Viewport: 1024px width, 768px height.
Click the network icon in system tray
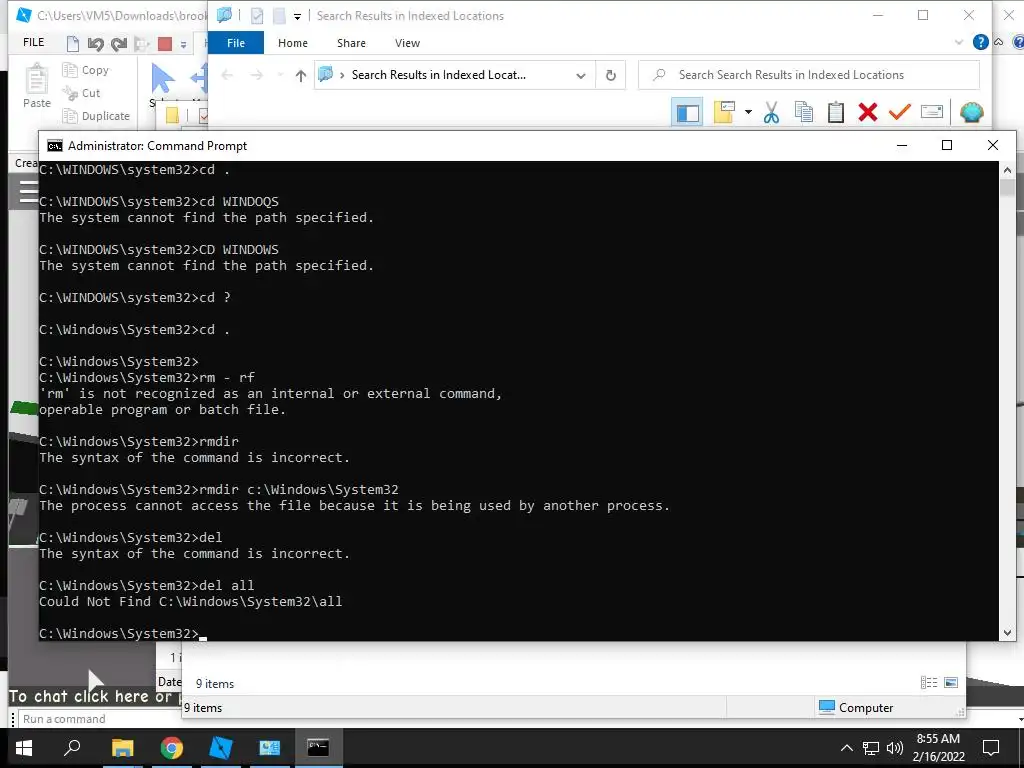[871, 748]
